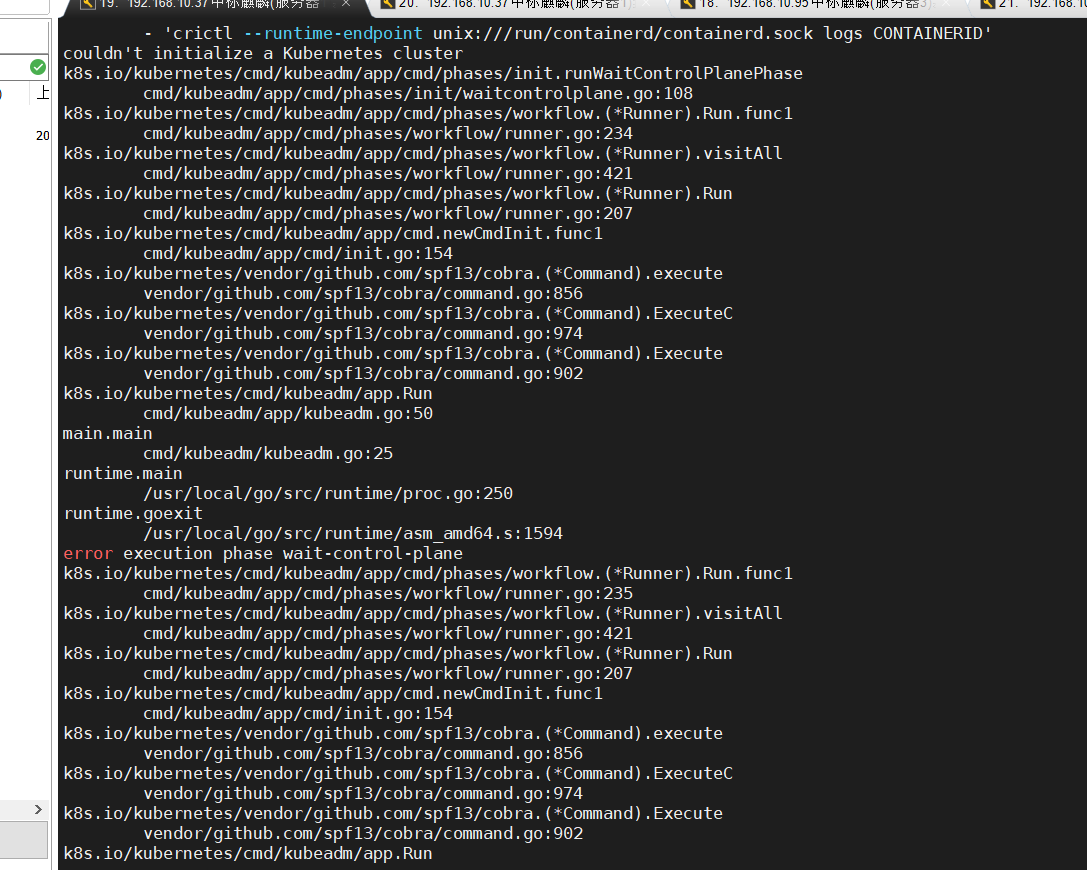The width and height of the screenshot is (1087, 870).
Task: Switch to session tab 19 for 192.168.10.37
Action: tap(209, 4)
